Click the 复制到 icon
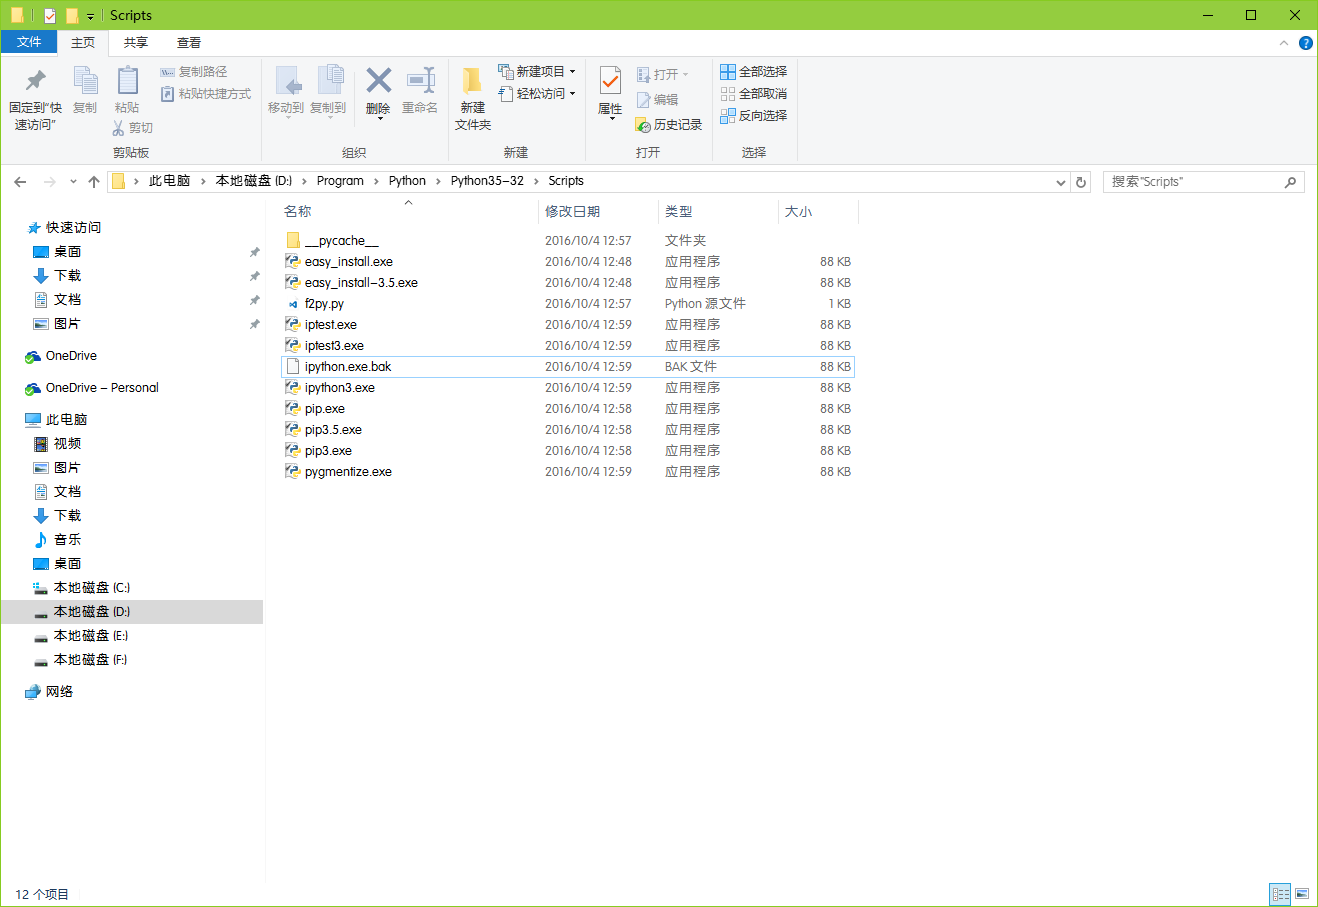The height and width of the screenshot is (907, 1318). tap(329, 80)
